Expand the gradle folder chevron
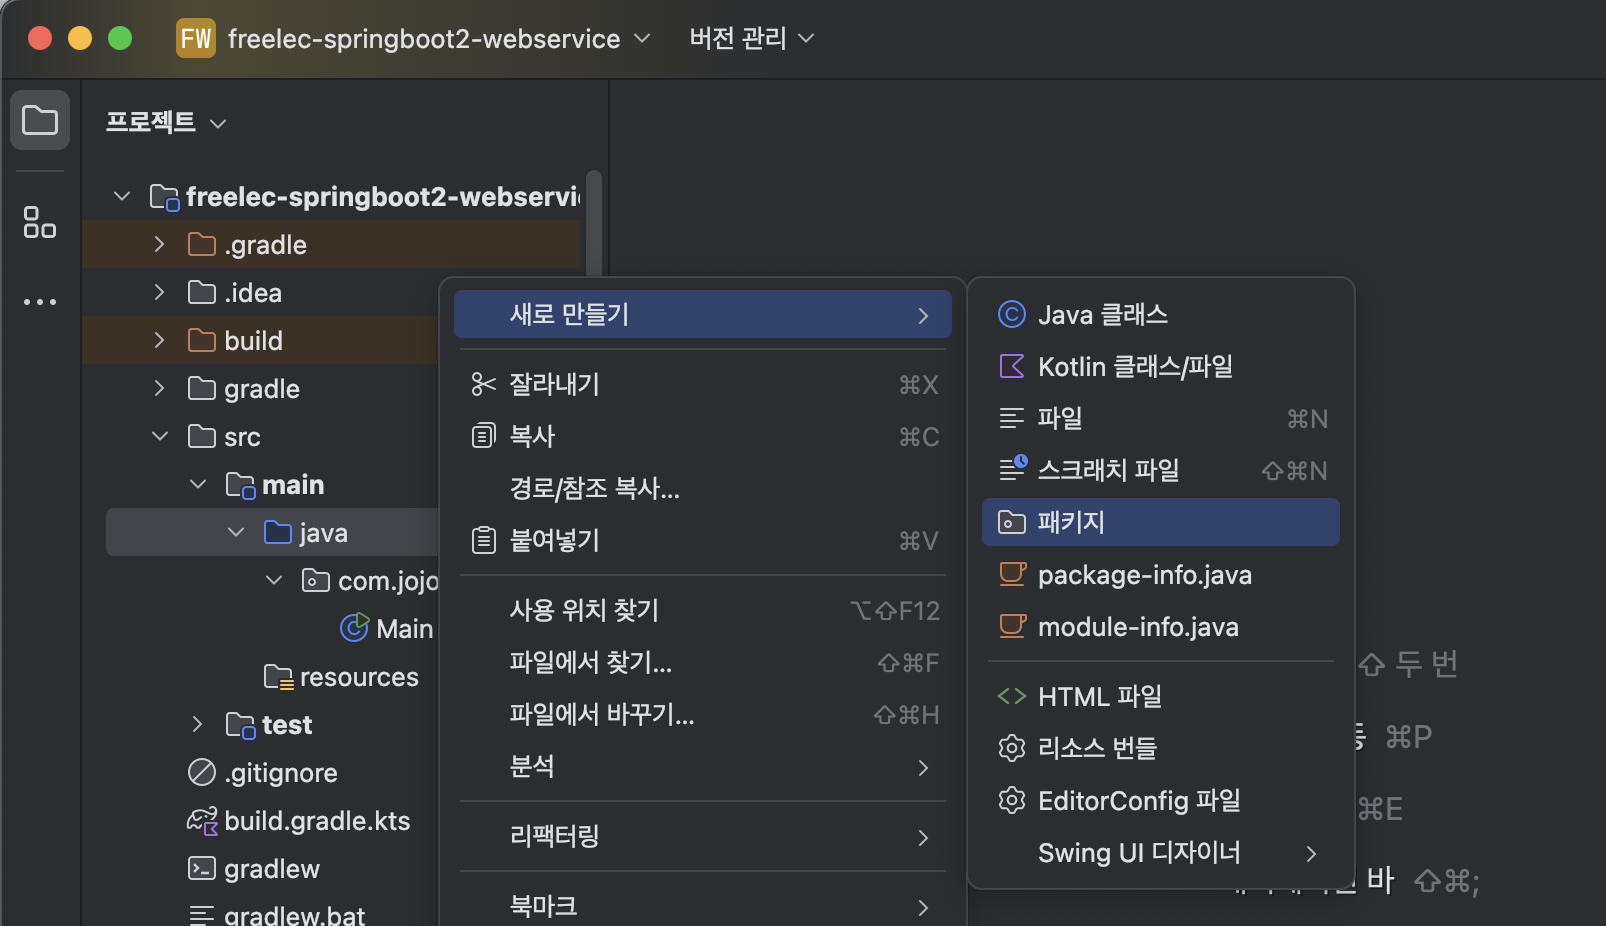This screenshot has width=1606, height=926. click(159, 388)
